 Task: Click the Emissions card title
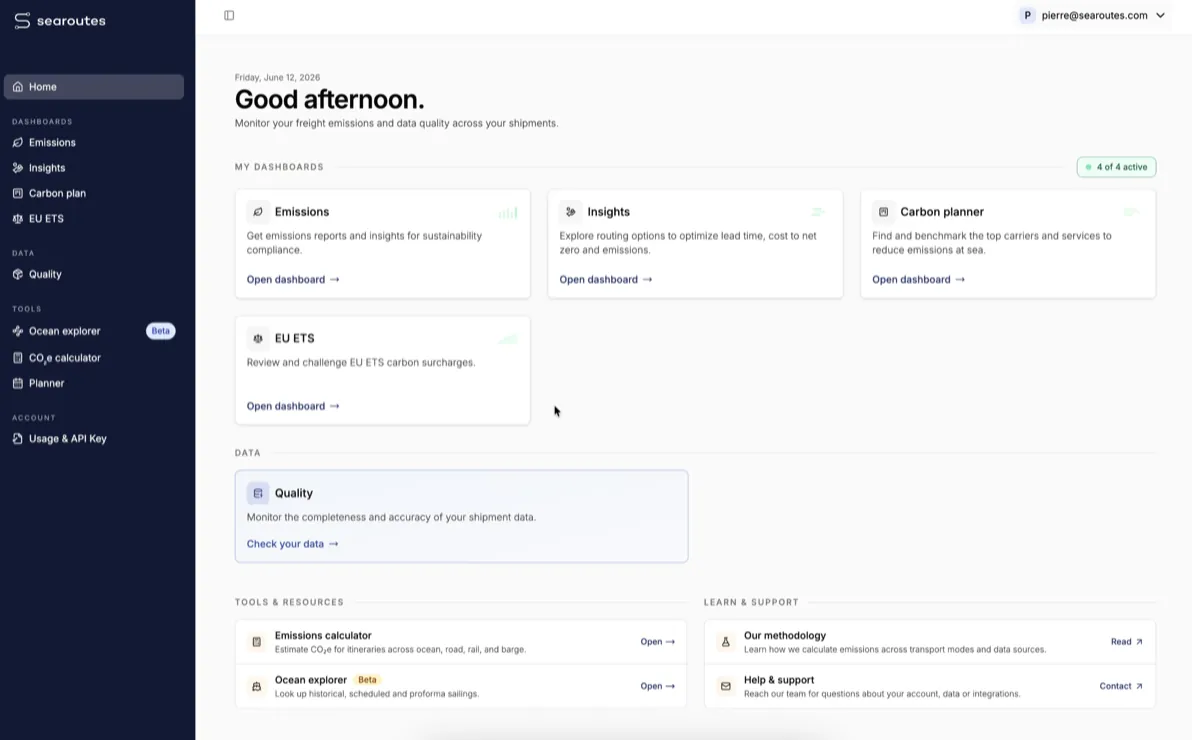pos(302,212)
